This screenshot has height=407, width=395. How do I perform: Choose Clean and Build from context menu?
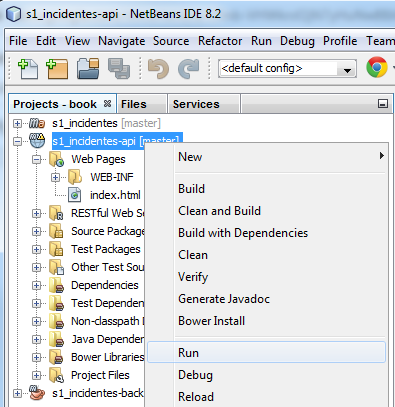266,211
